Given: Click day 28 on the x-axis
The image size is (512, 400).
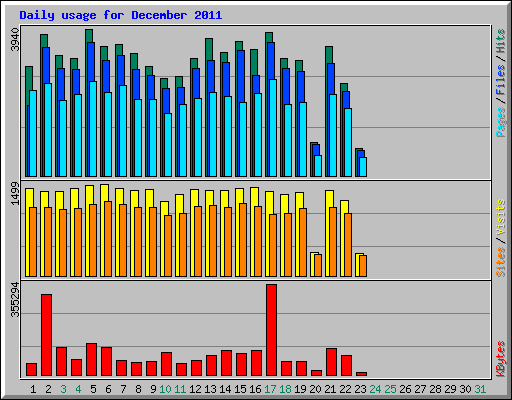Looking at the screenshot, I should pos(435,389).
